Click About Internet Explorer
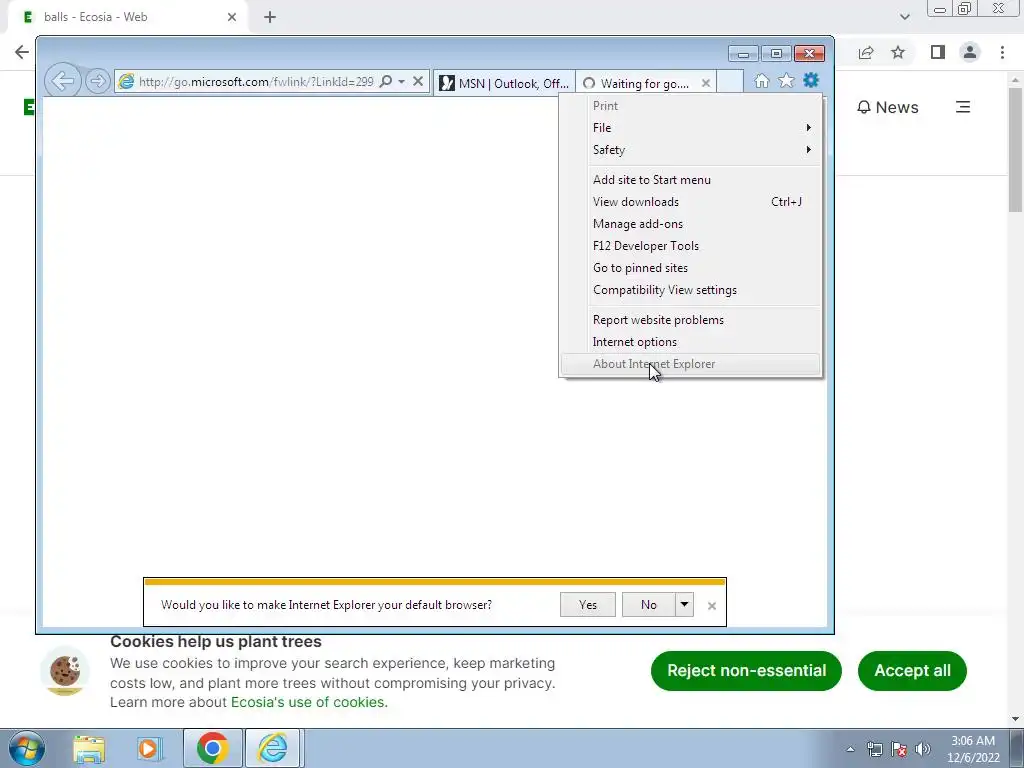This screenshot has height=768, width=1024. tap(691, 364)
